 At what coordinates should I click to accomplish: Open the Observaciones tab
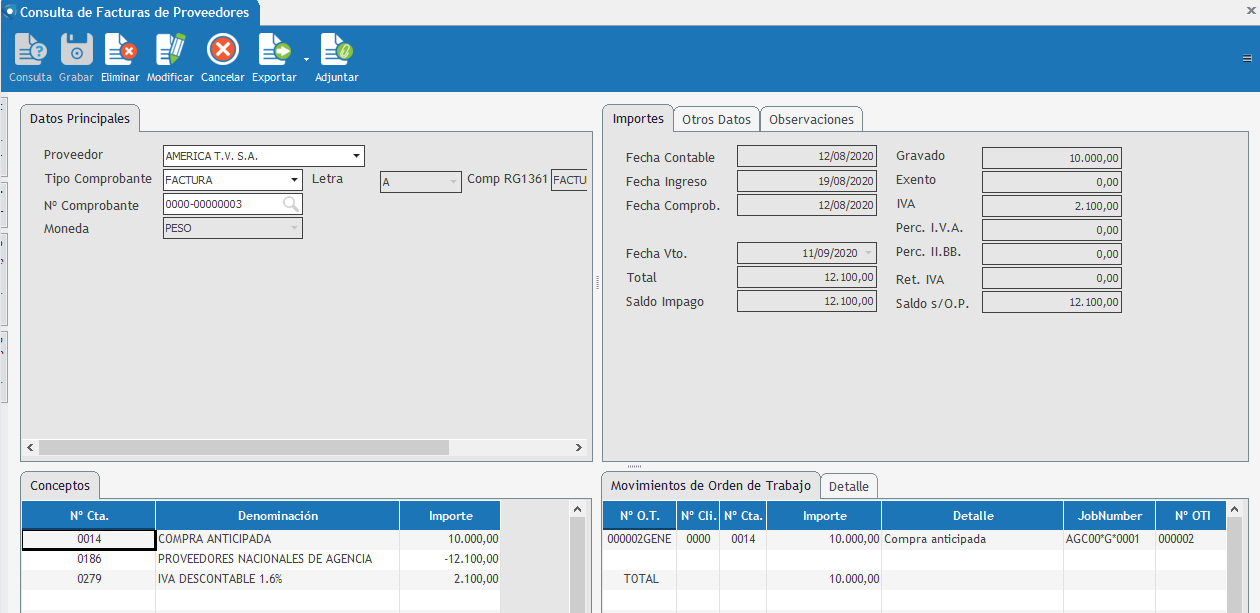coord(811,119)
